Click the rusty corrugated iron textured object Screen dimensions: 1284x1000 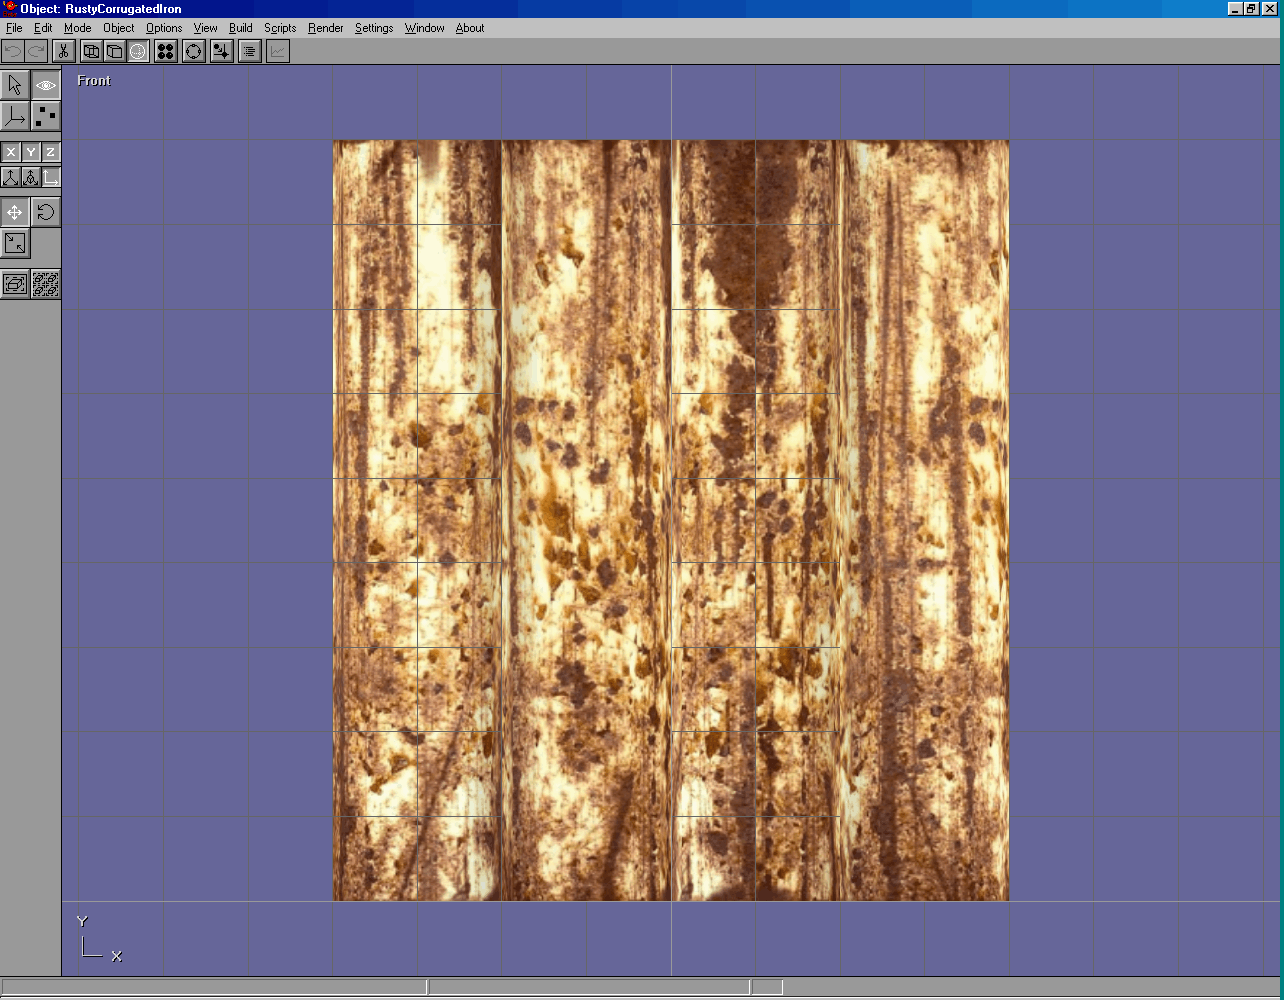(671, 520)
